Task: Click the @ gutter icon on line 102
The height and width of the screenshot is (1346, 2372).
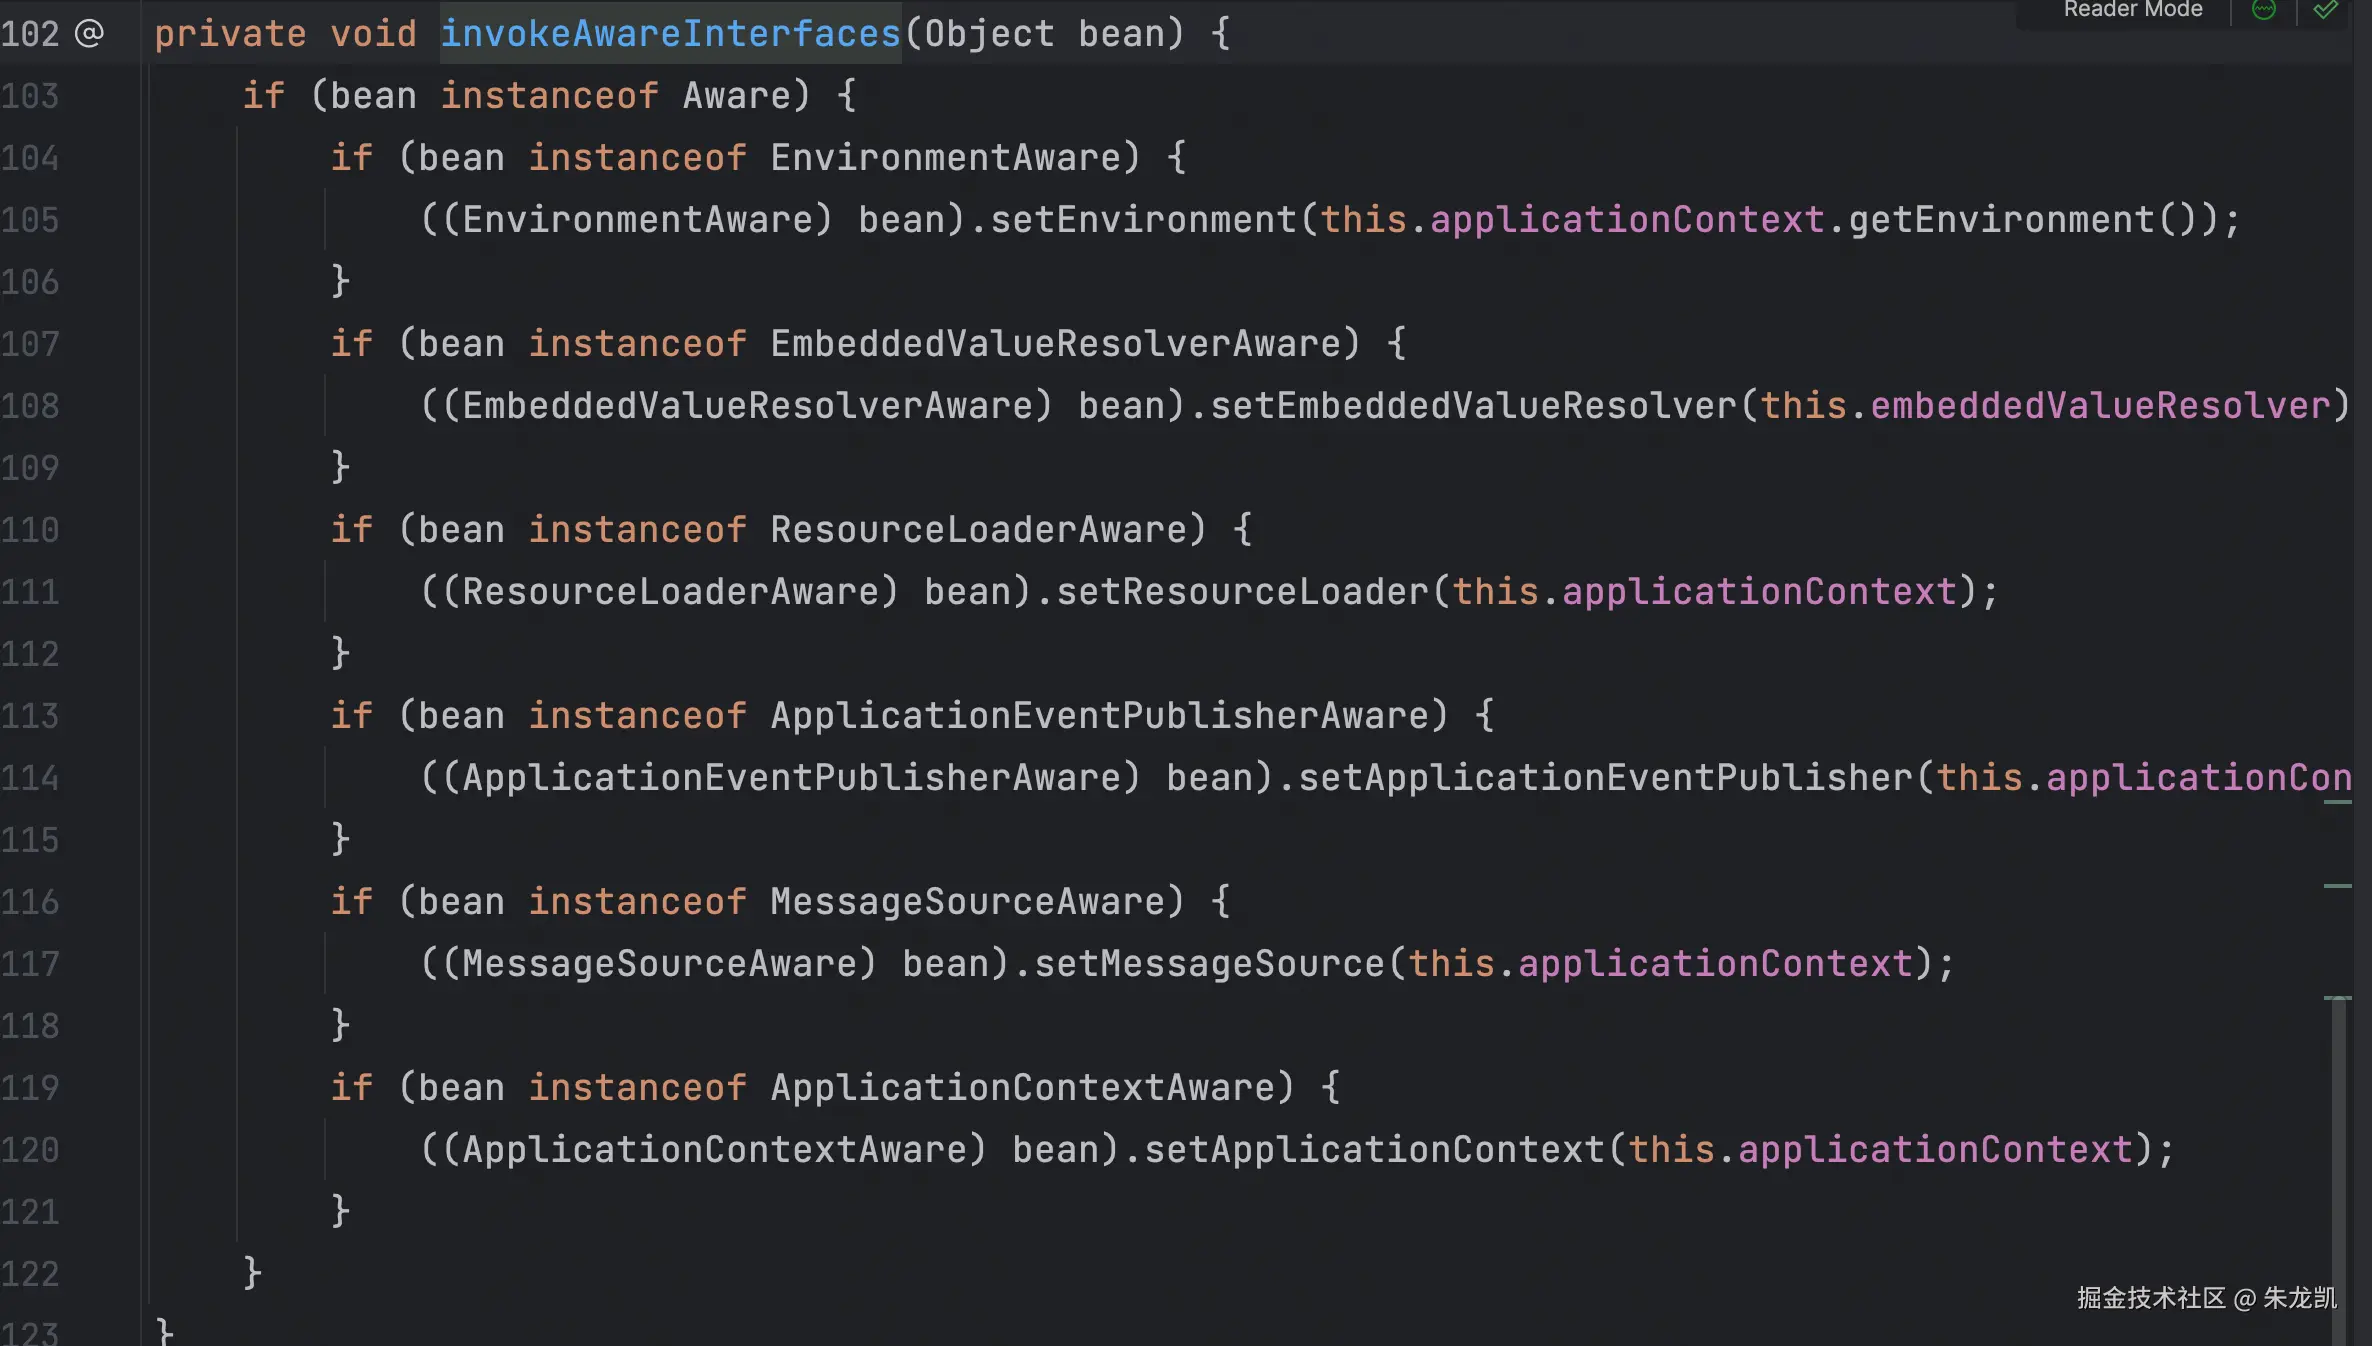Action: click(x=89, y=34)
